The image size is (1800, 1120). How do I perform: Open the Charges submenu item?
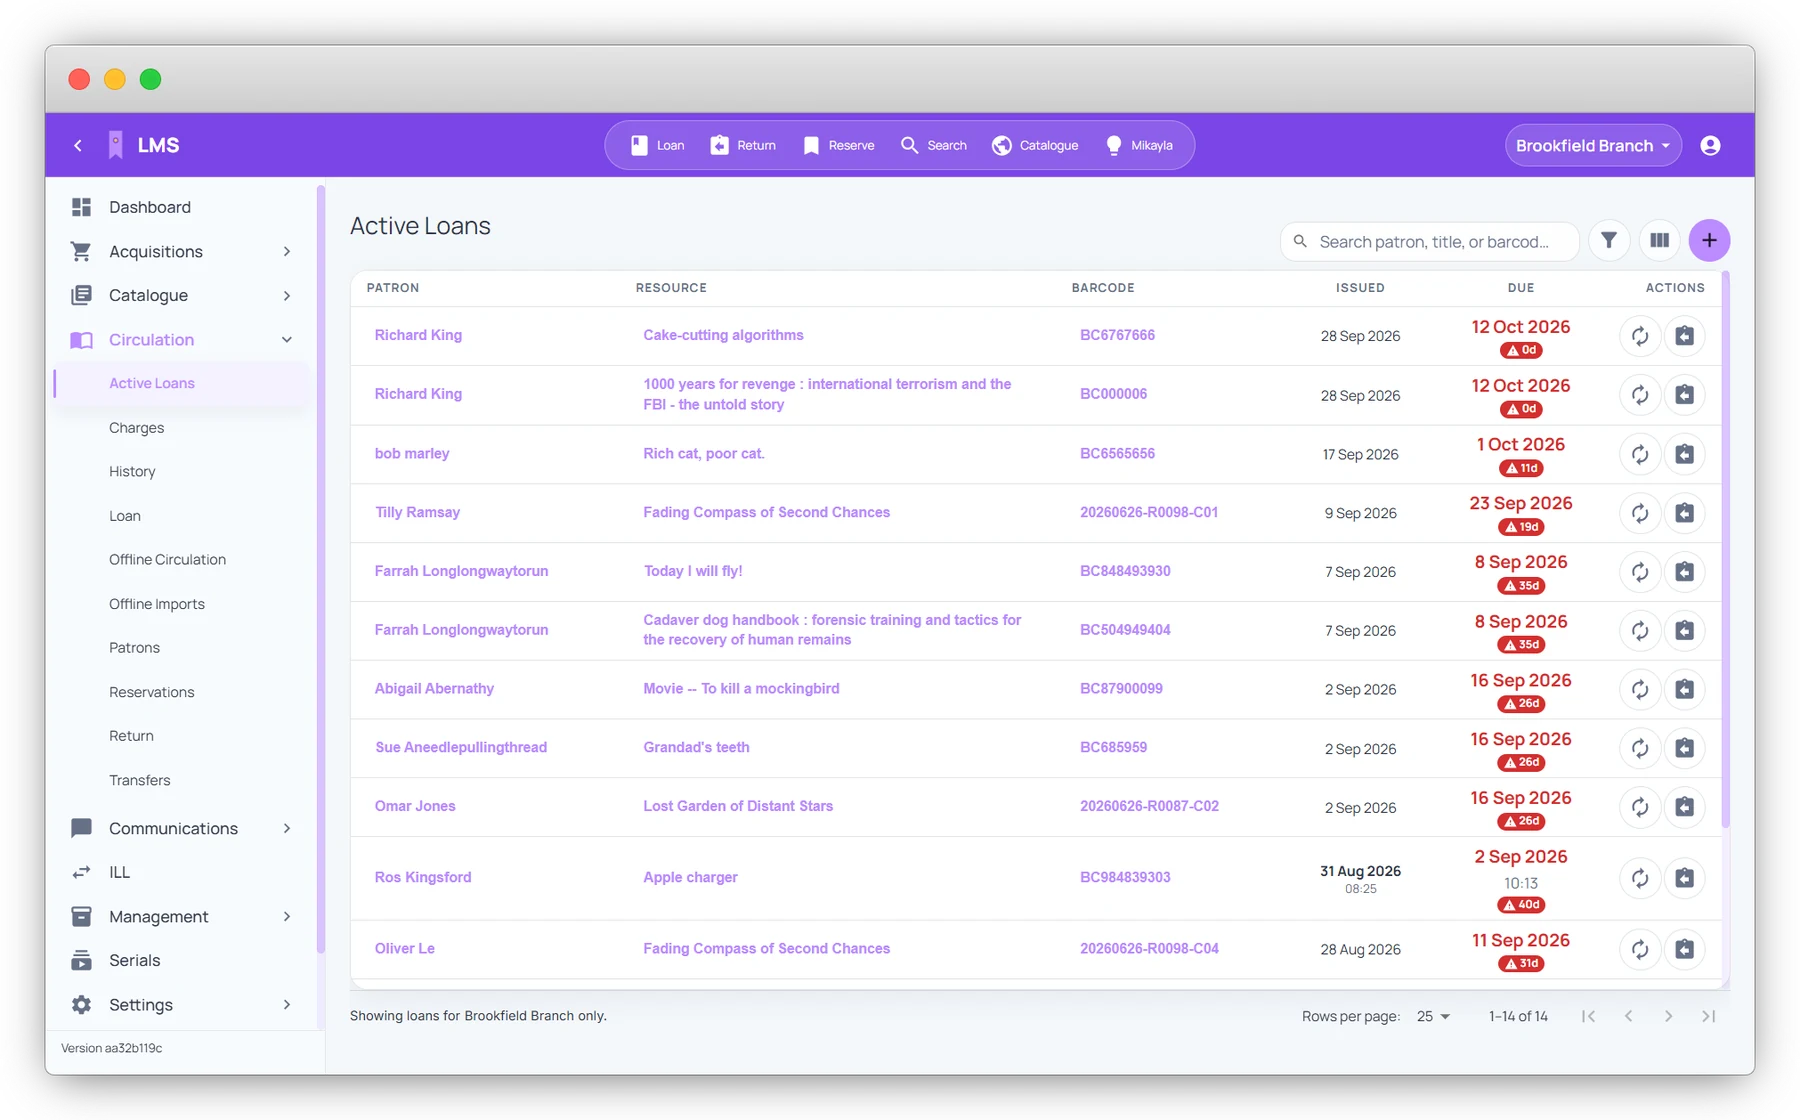click(x=136, y=428)
